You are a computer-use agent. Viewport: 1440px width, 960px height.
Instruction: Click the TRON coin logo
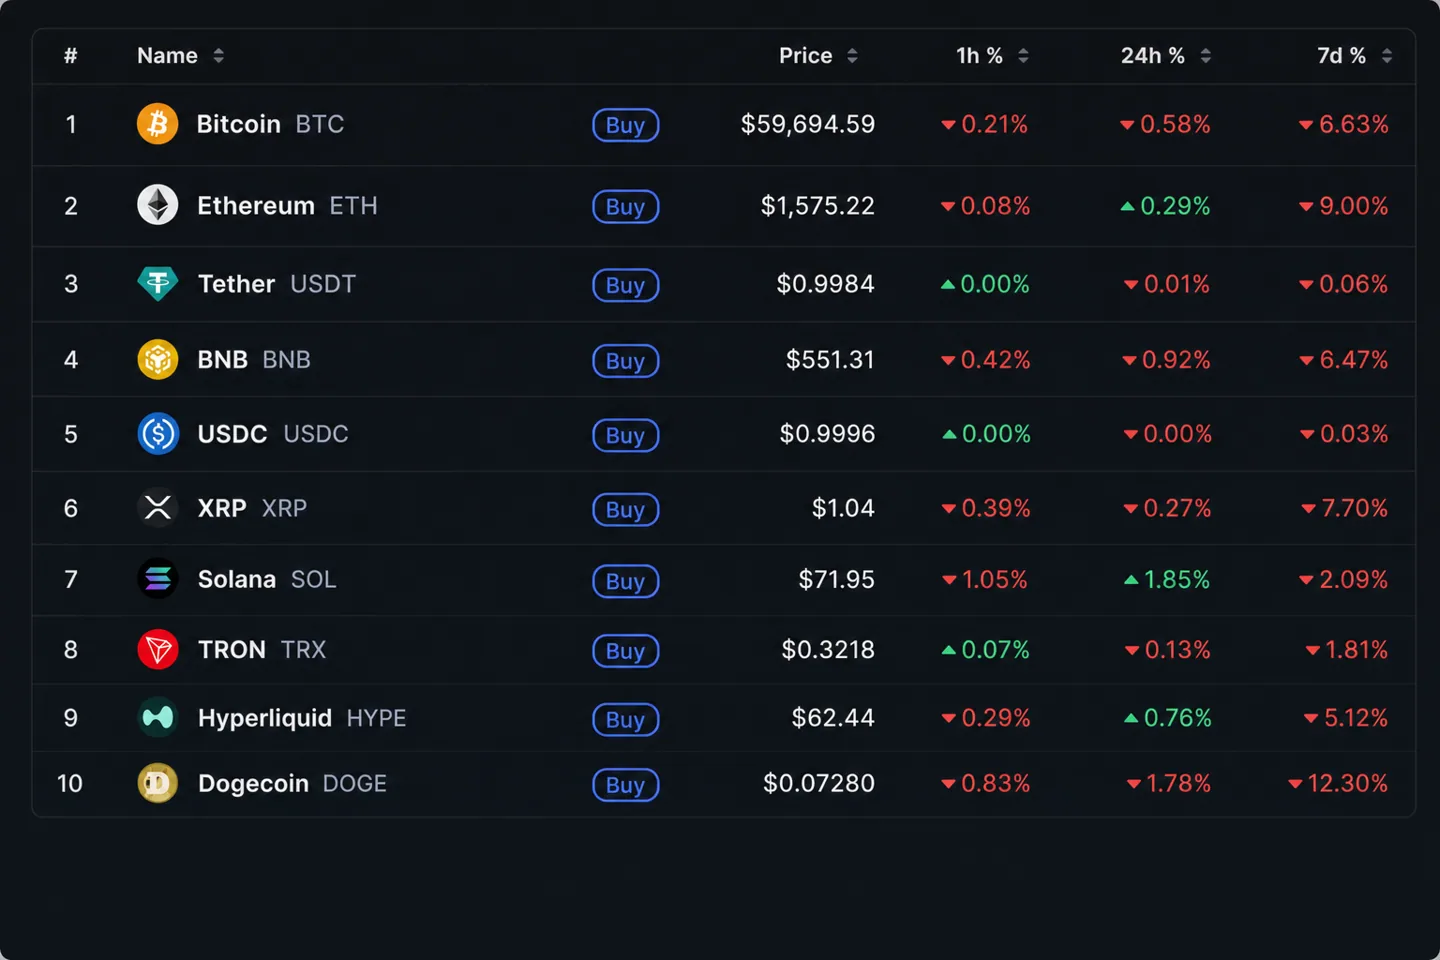click(157, 650)
